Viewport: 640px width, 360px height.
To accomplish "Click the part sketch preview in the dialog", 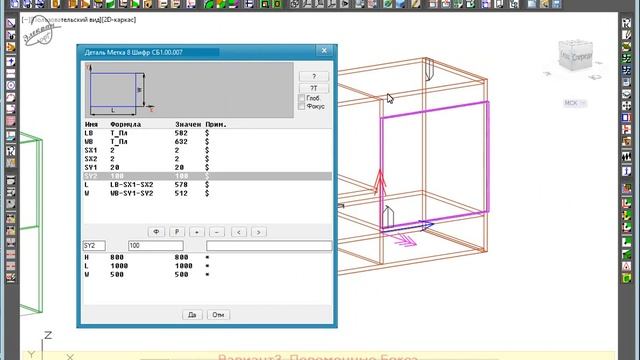I will coord(189,90).
